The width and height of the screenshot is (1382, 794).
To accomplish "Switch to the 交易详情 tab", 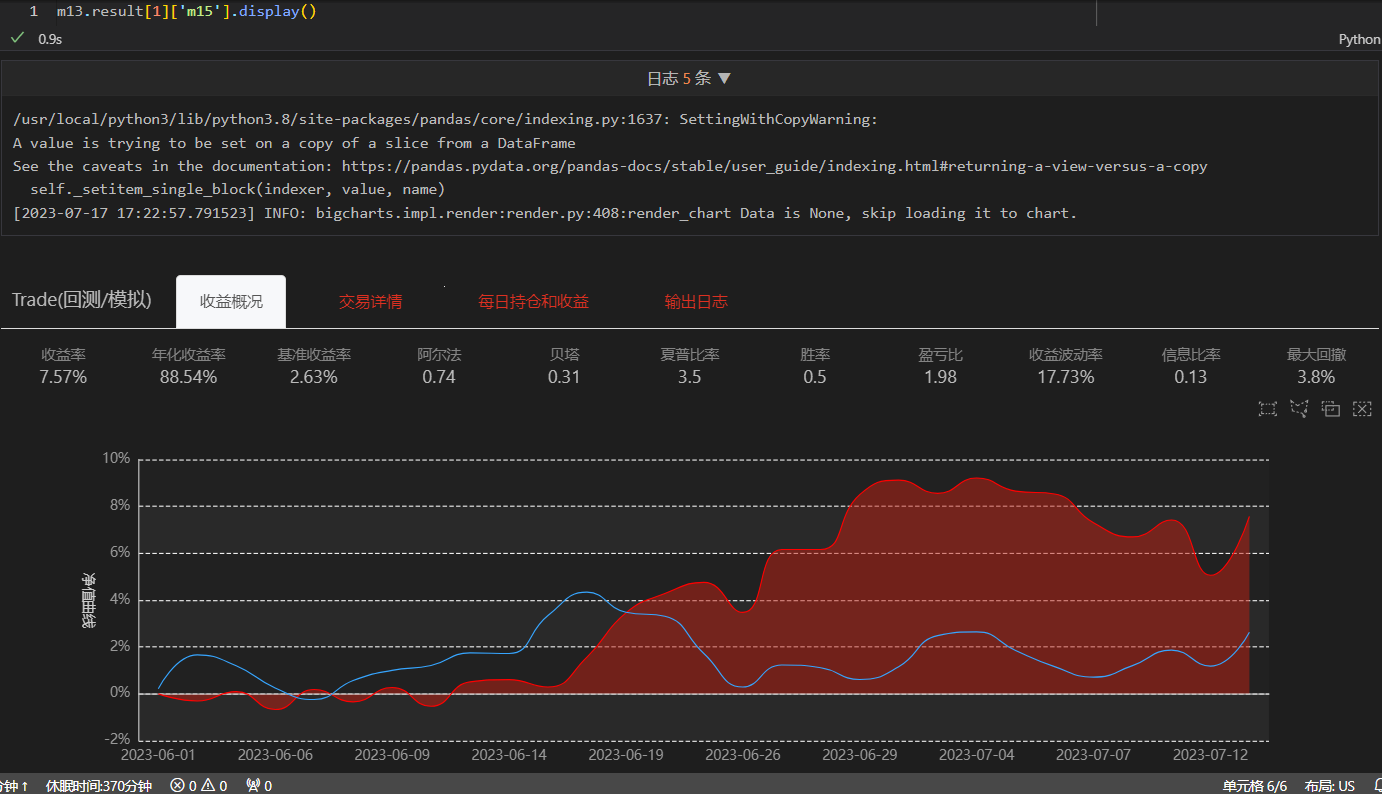I will (x=370, y=301).
